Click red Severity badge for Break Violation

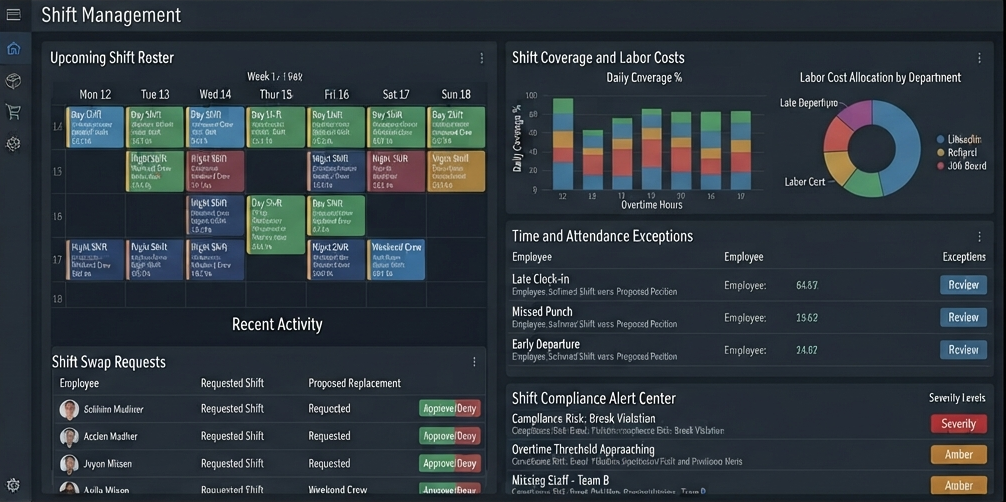958,424
